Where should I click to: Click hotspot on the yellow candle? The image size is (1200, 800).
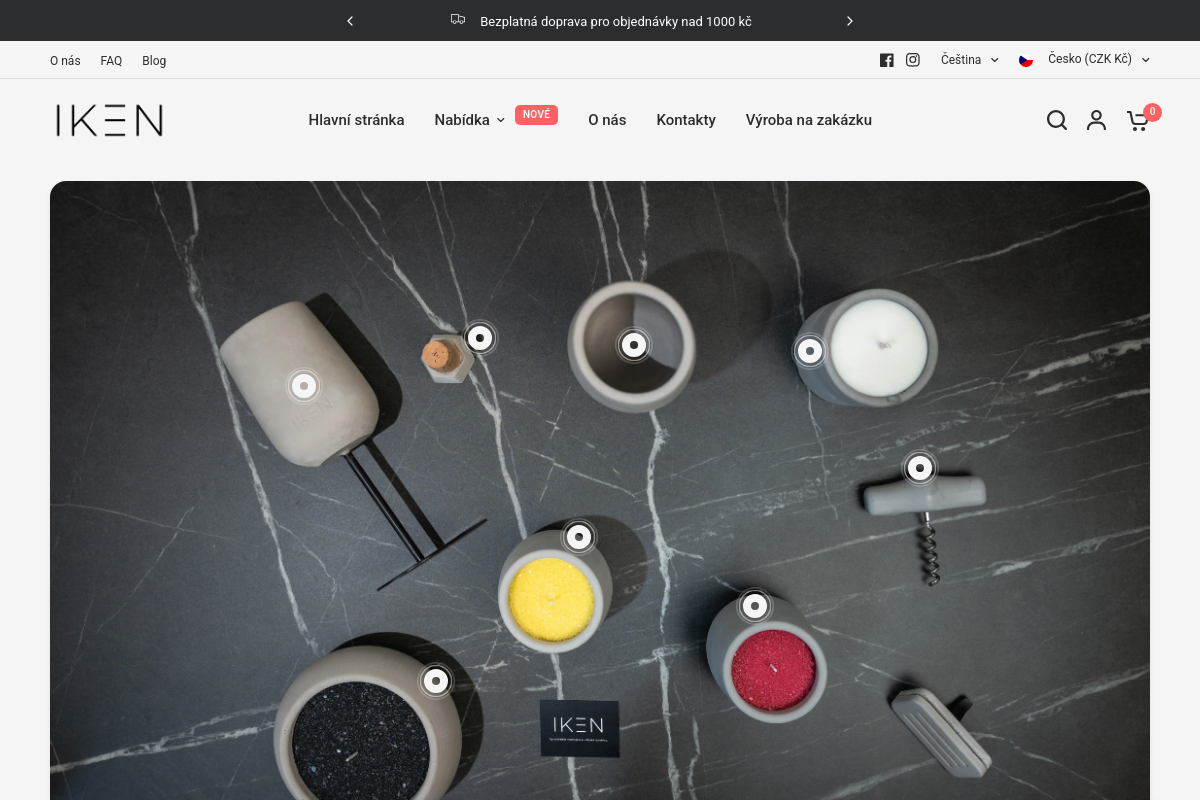[x=579, y=537]
